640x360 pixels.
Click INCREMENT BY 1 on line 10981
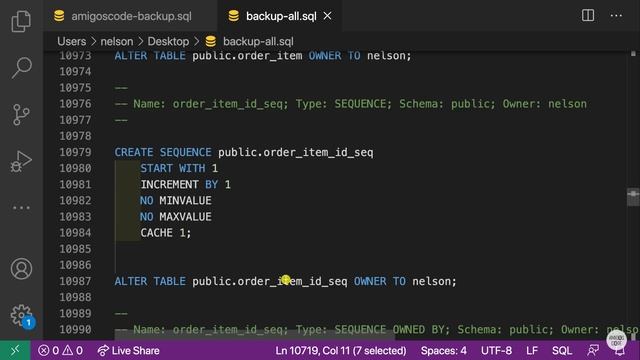coord(186,184)
